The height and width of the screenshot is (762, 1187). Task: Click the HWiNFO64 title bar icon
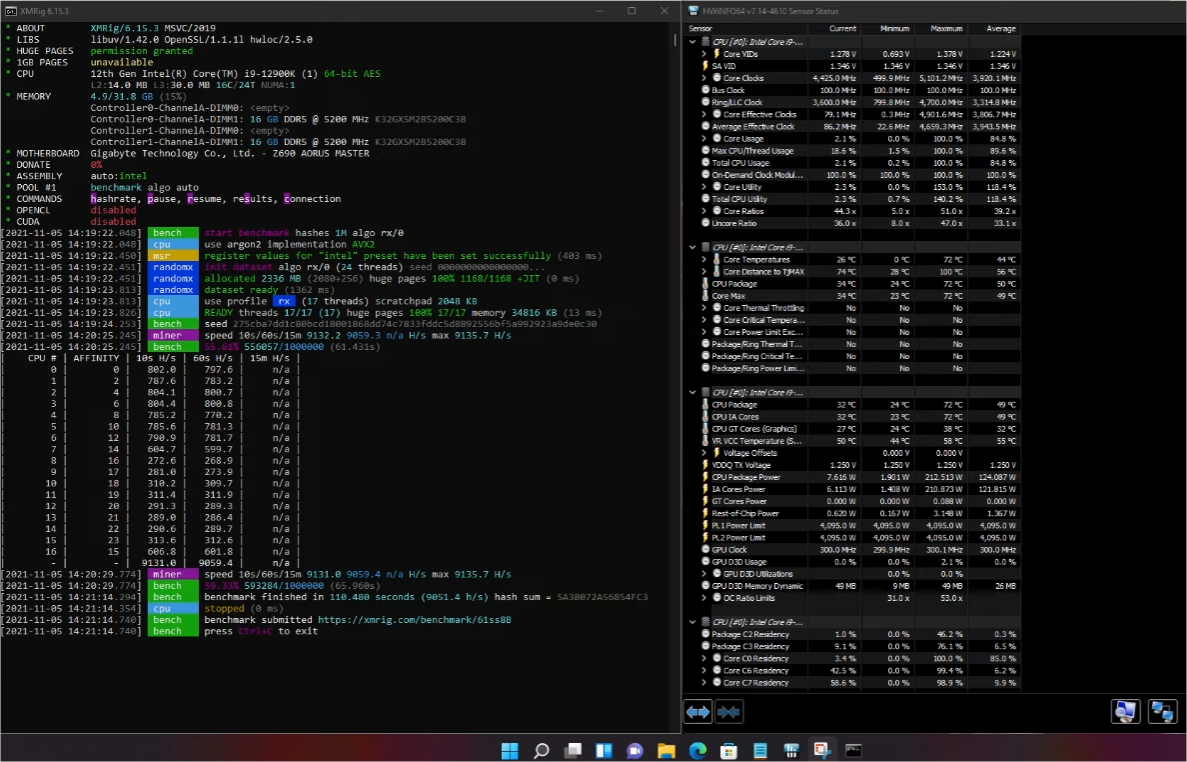(693, 11)
